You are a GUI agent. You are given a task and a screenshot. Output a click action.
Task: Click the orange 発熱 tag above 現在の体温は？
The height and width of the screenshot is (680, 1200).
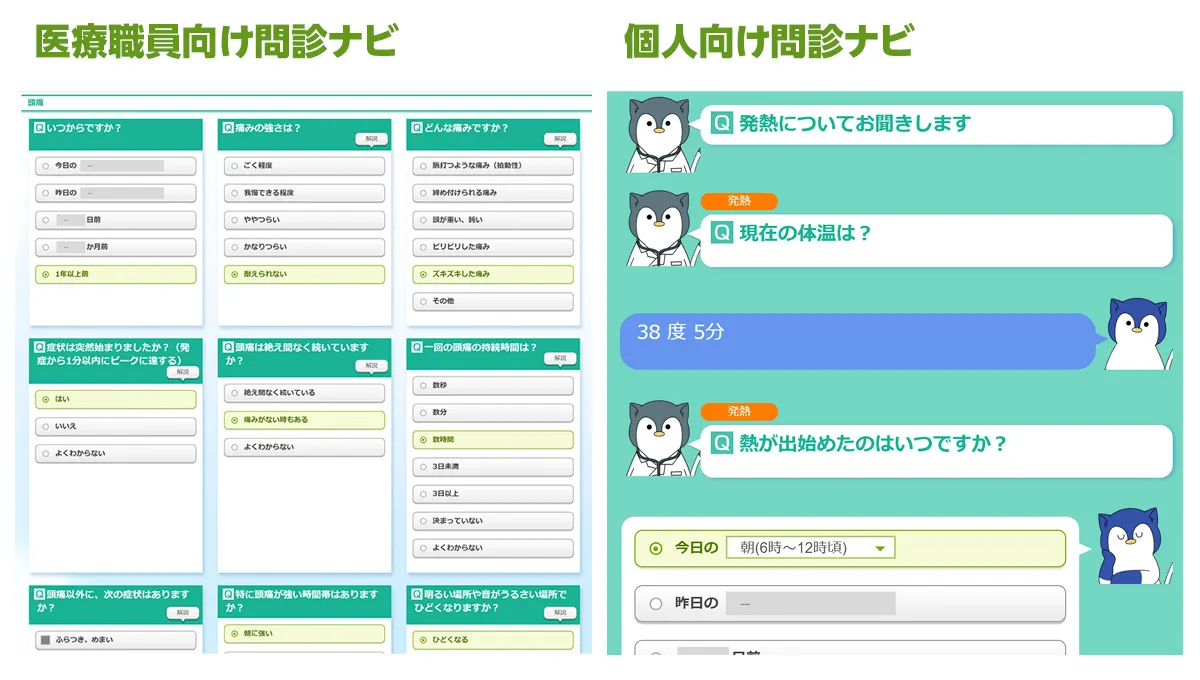(x=738, y=201)
